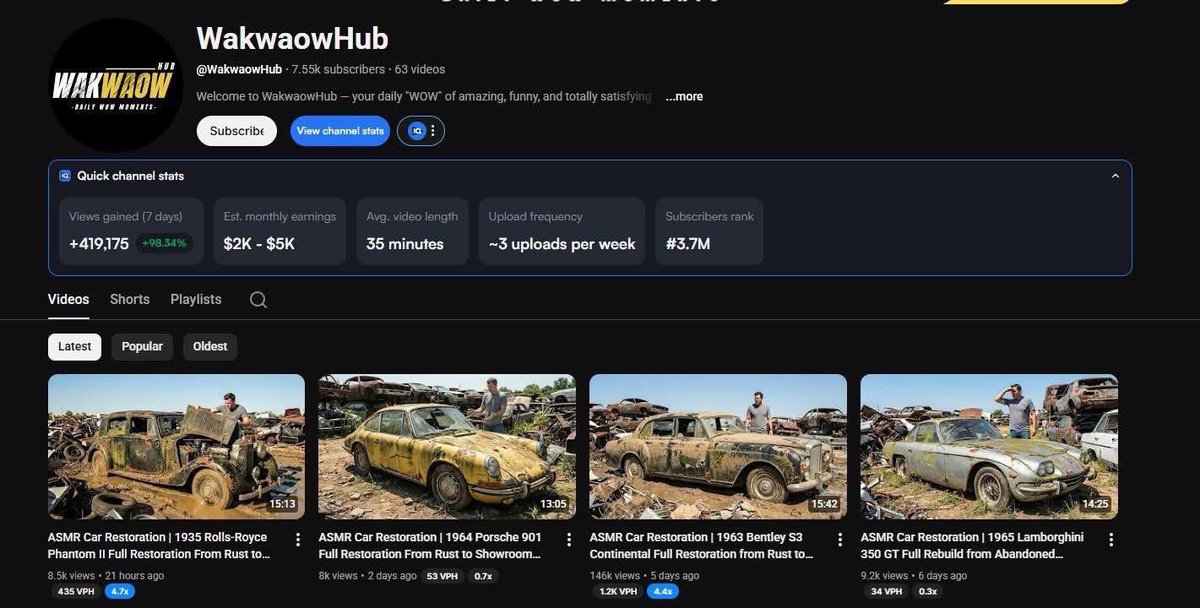The width and height of the screenshot is (1200, 608).
Task: Open options menu for the Rolls-Royce Phantom II video
Action: (297, 540)
